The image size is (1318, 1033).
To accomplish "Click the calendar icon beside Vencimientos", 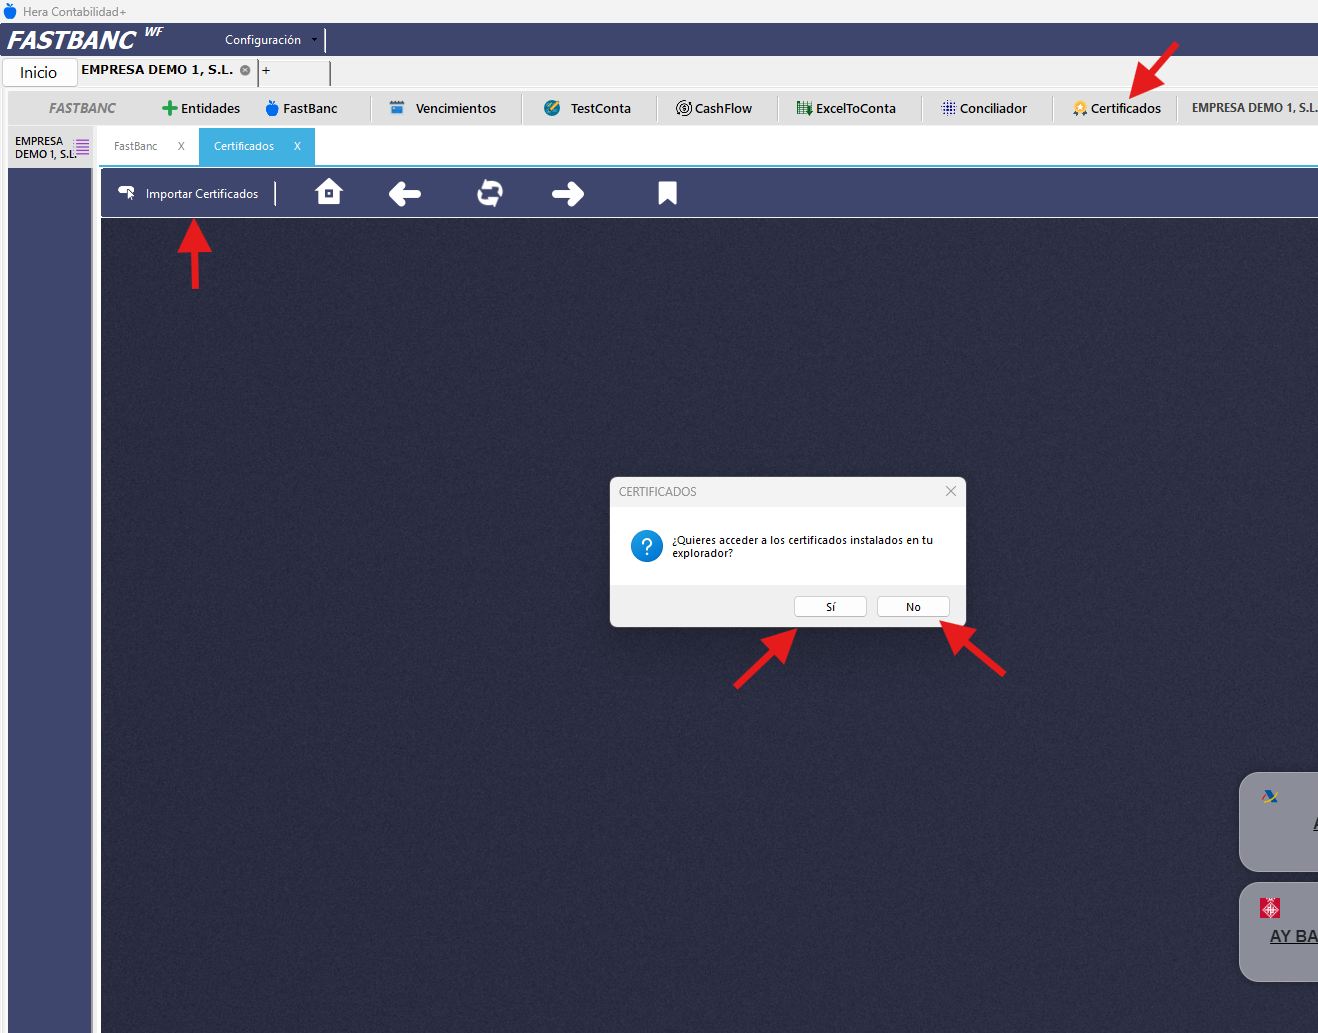I will [397, 108].
